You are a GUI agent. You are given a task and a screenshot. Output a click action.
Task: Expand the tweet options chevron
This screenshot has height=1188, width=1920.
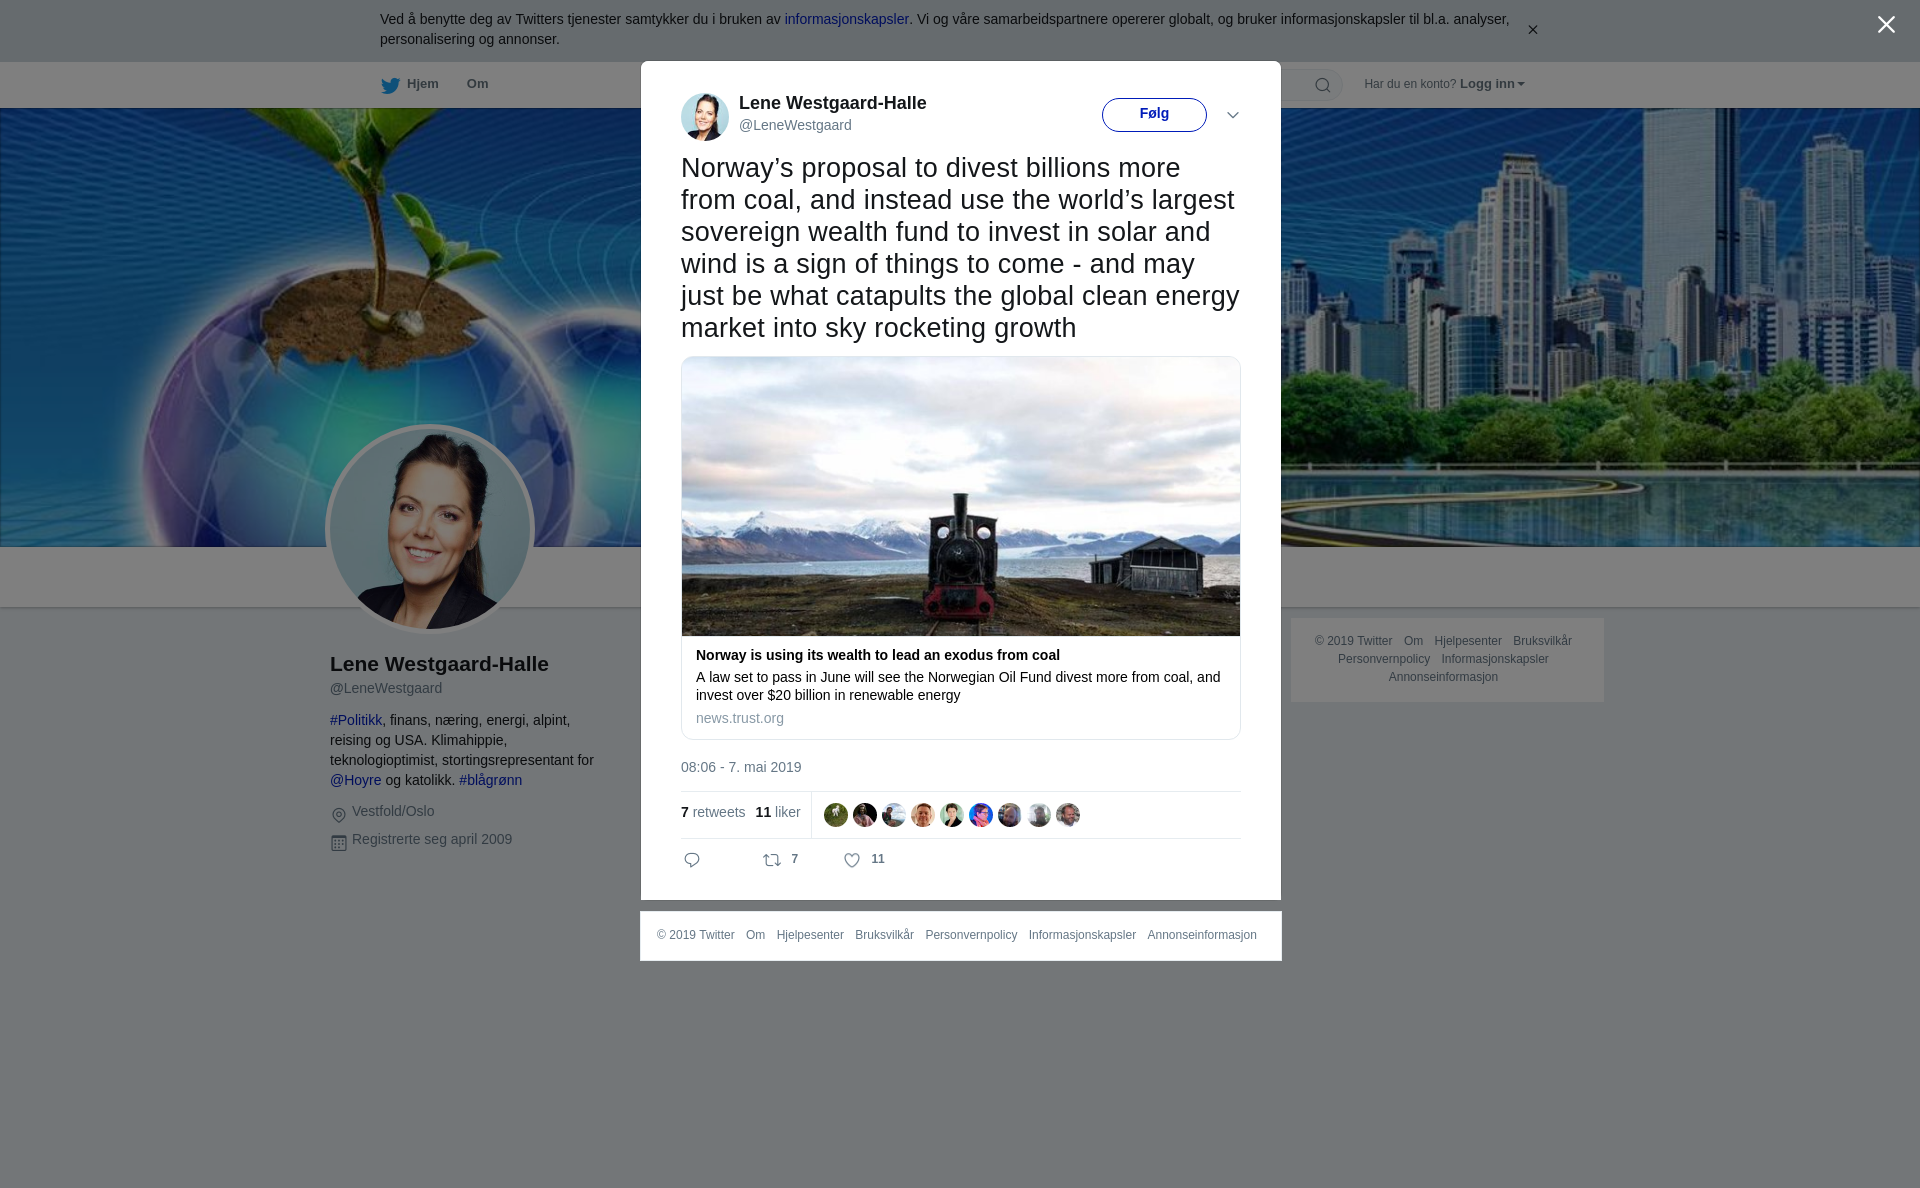(x=1233, y=115)
